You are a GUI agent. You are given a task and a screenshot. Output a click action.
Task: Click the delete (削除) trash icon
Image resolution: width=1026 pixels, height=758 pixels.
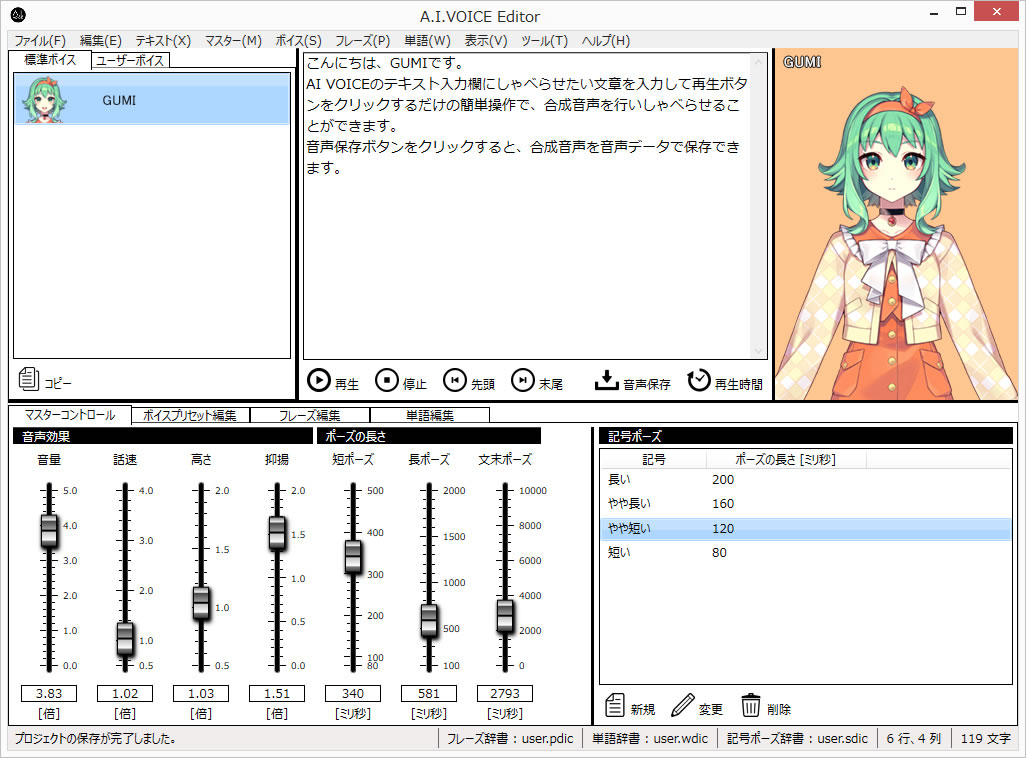coord(751,706)
